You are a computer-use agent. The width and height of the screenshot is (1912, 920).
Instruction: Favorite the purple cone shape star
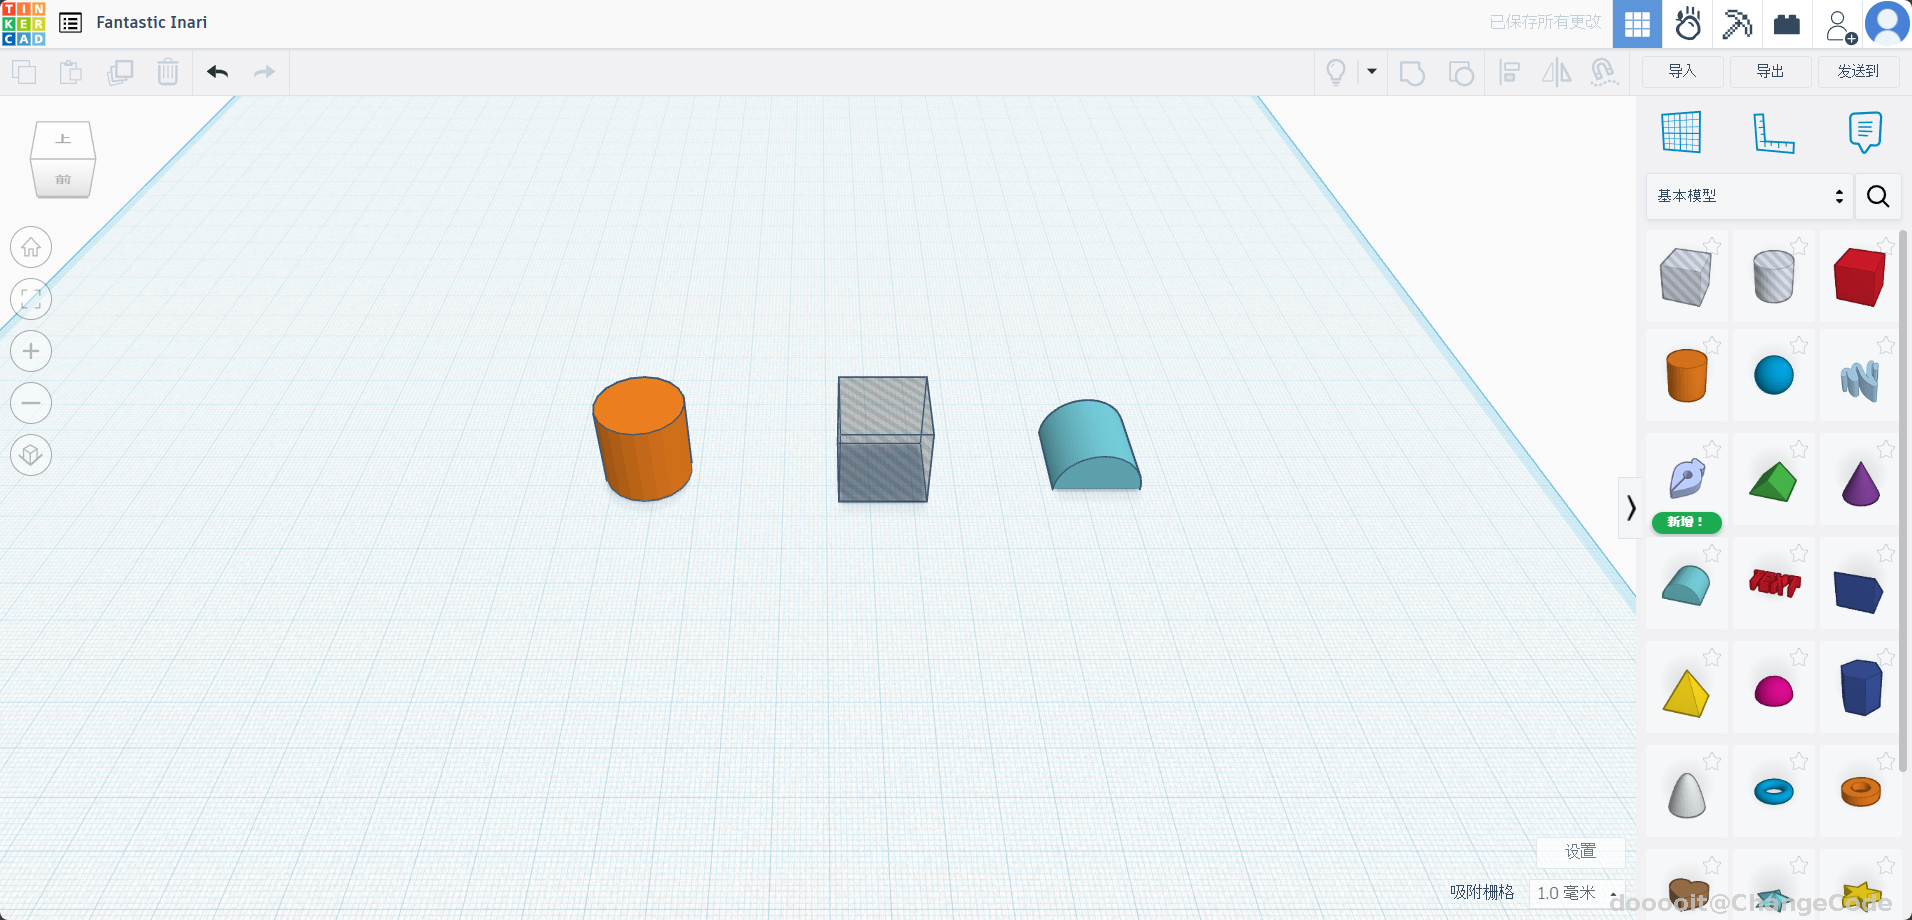click(1886, 449)
